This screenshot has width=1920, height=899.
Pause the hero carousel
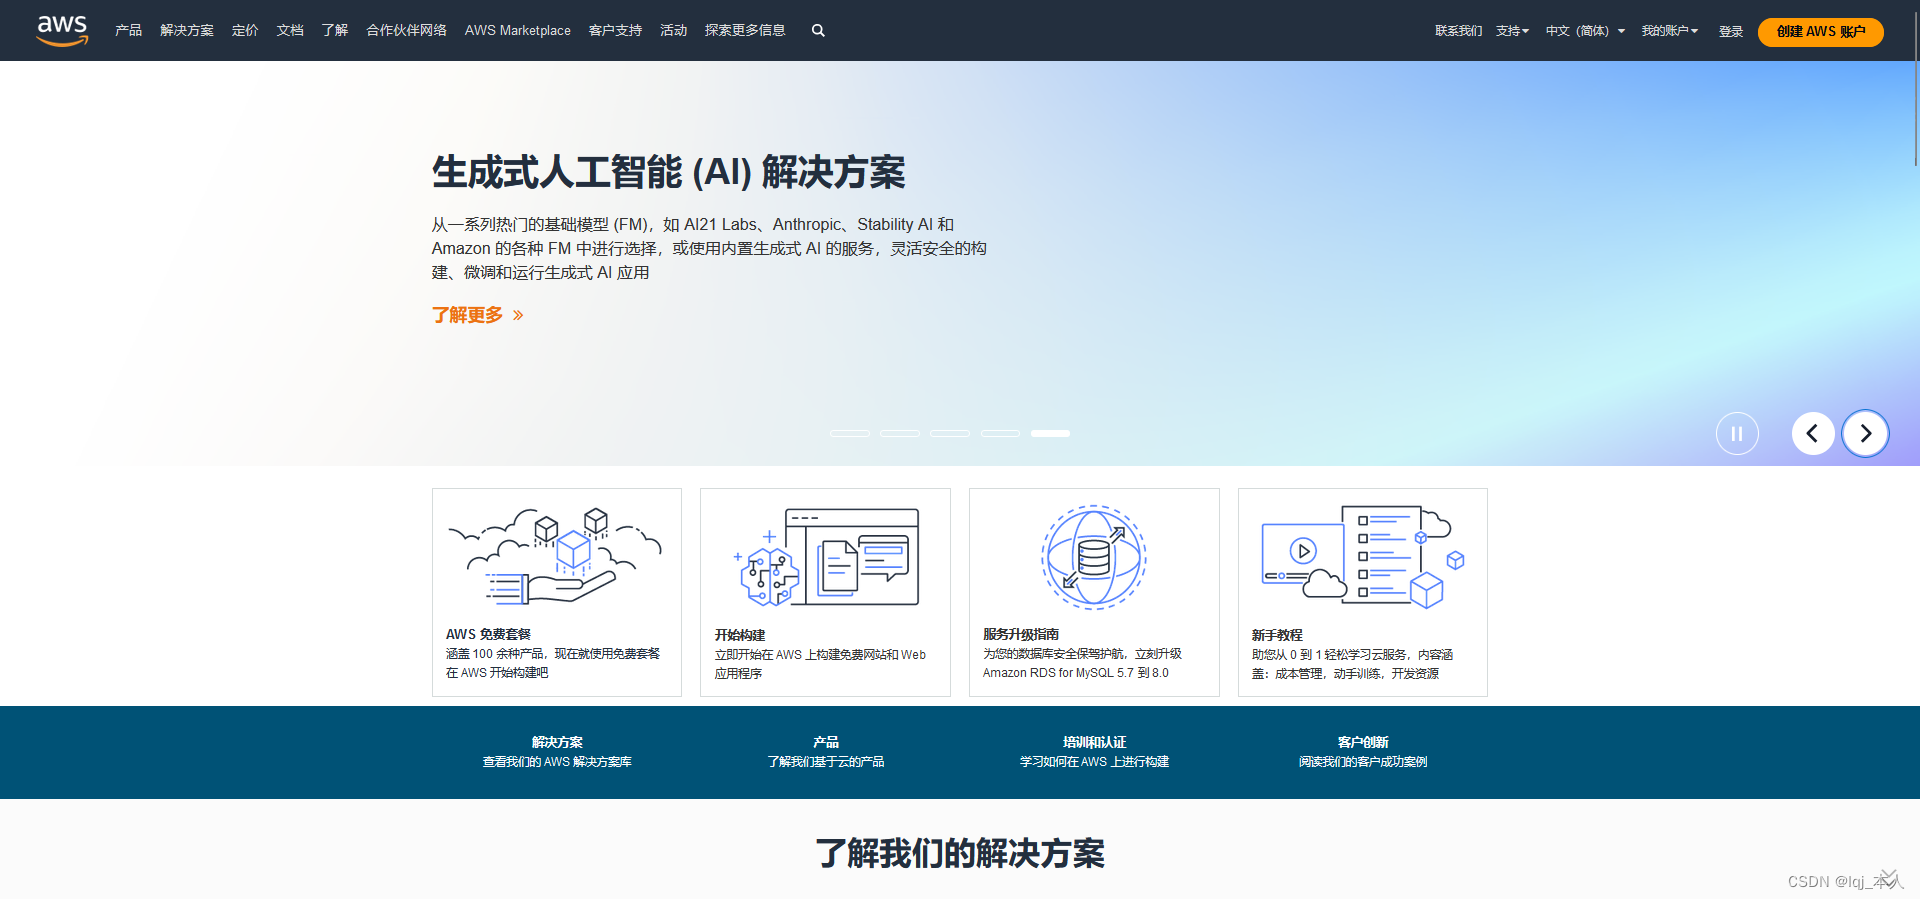1737,434
